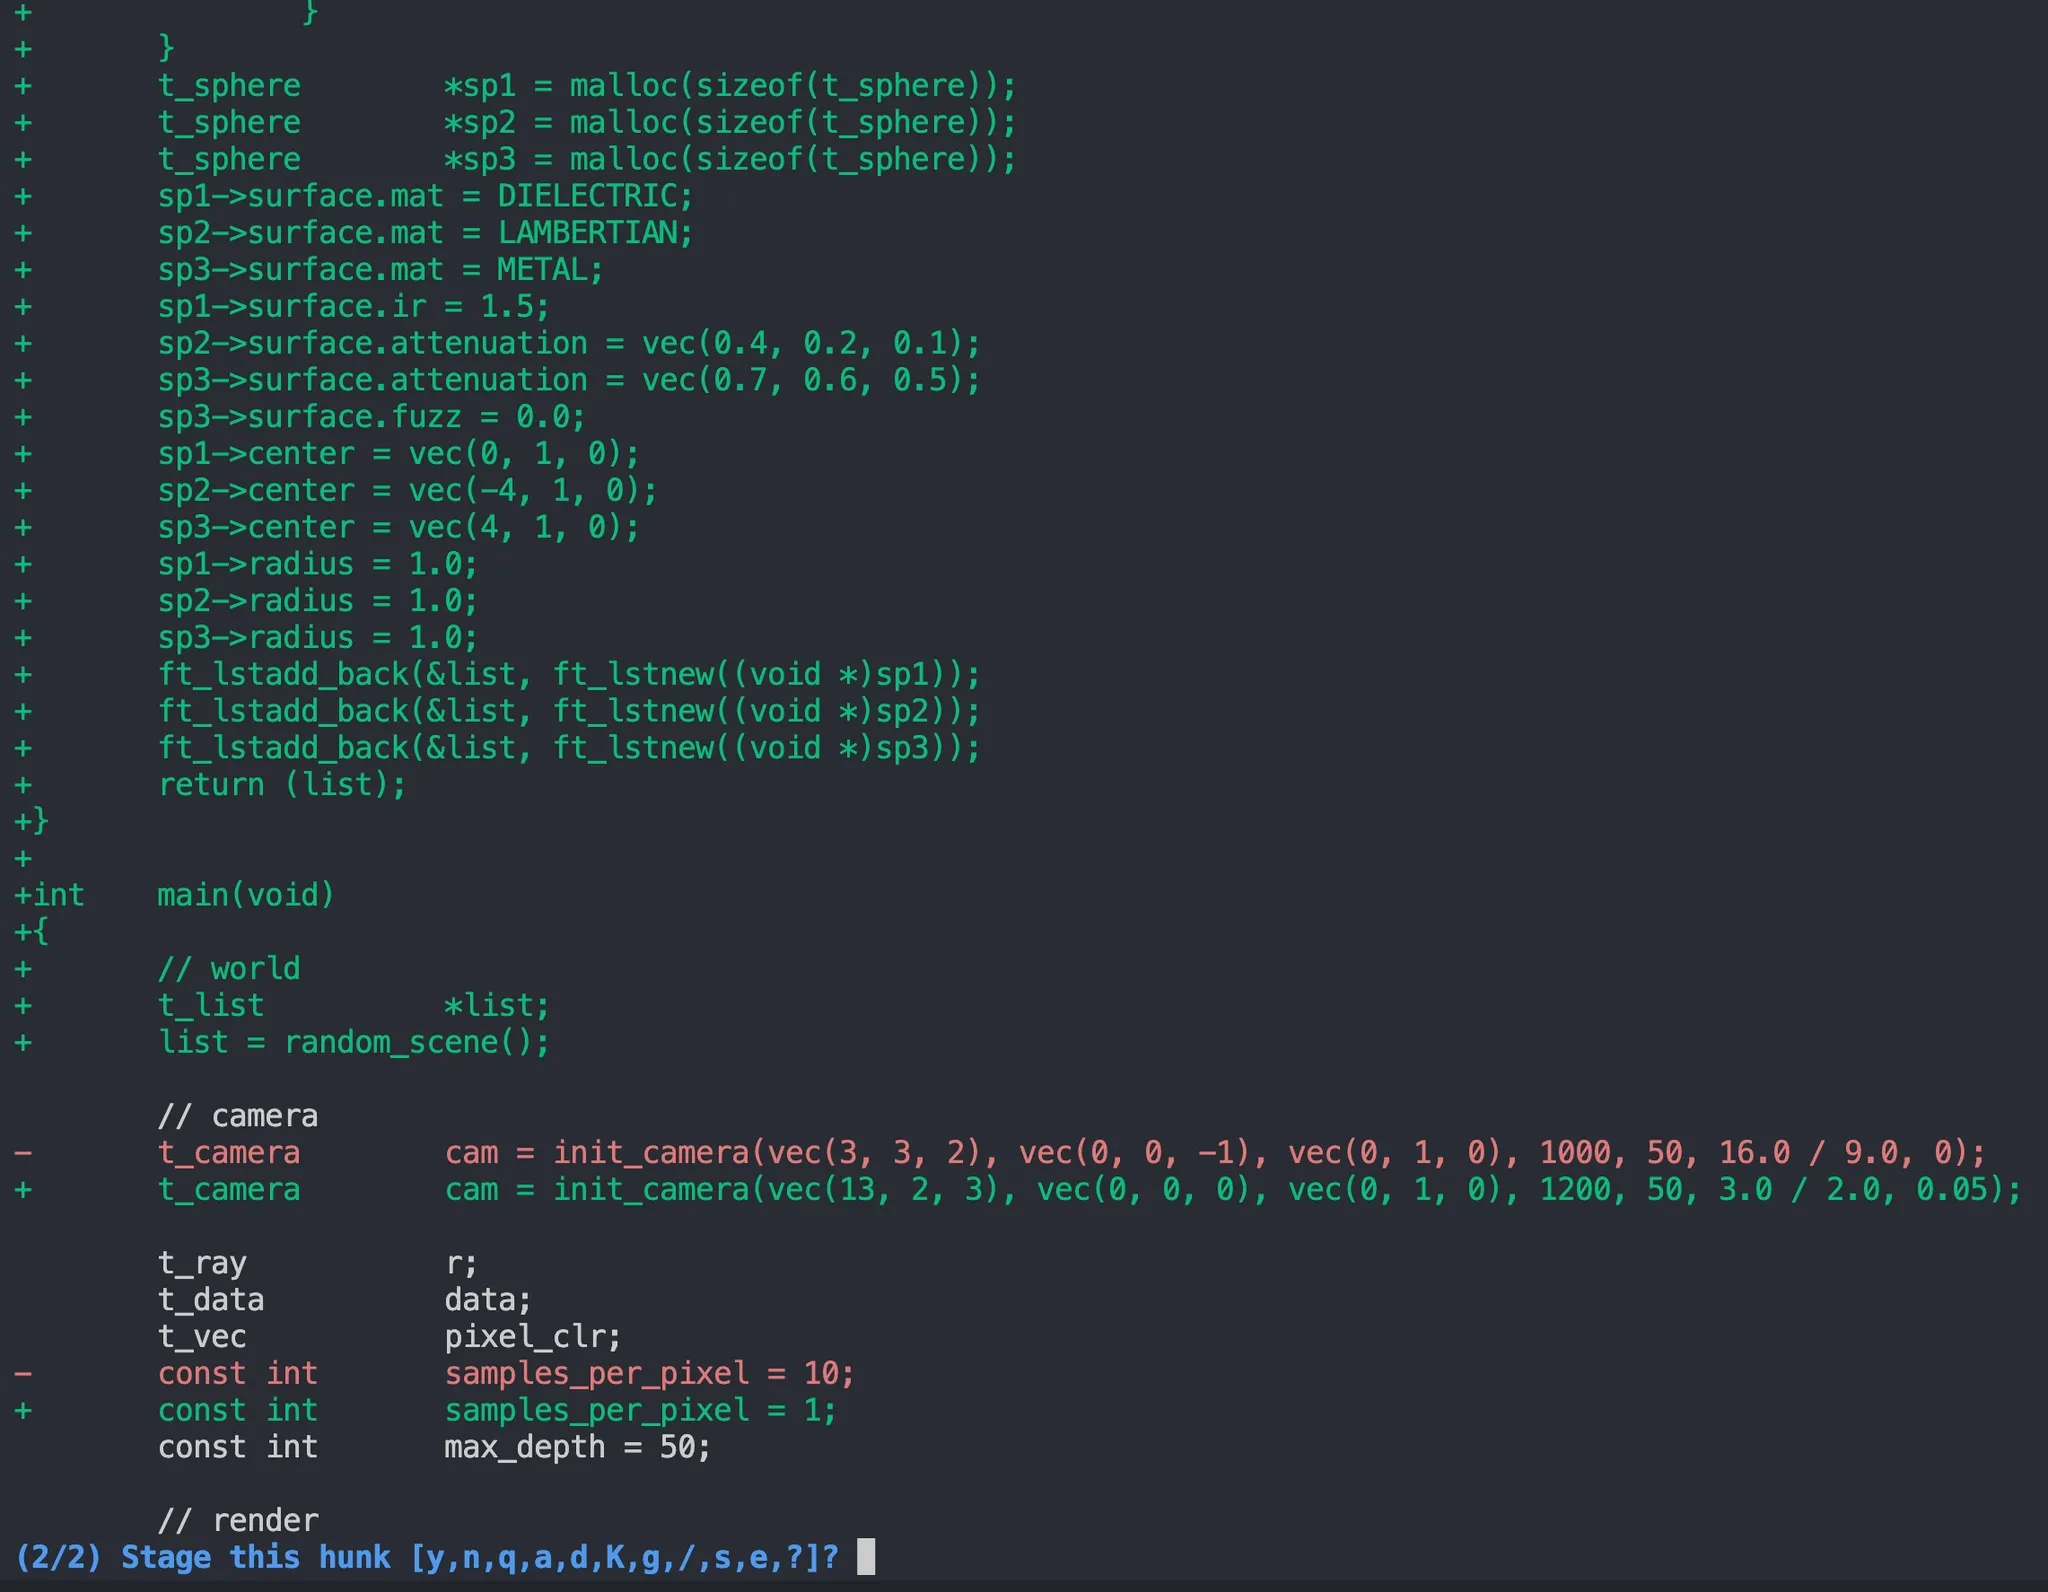The width and height of the screenshot is (2048, 1592).
Task: Click 'samples_per_pixel = 10;' removed line
Action: tap(648, 1374)
